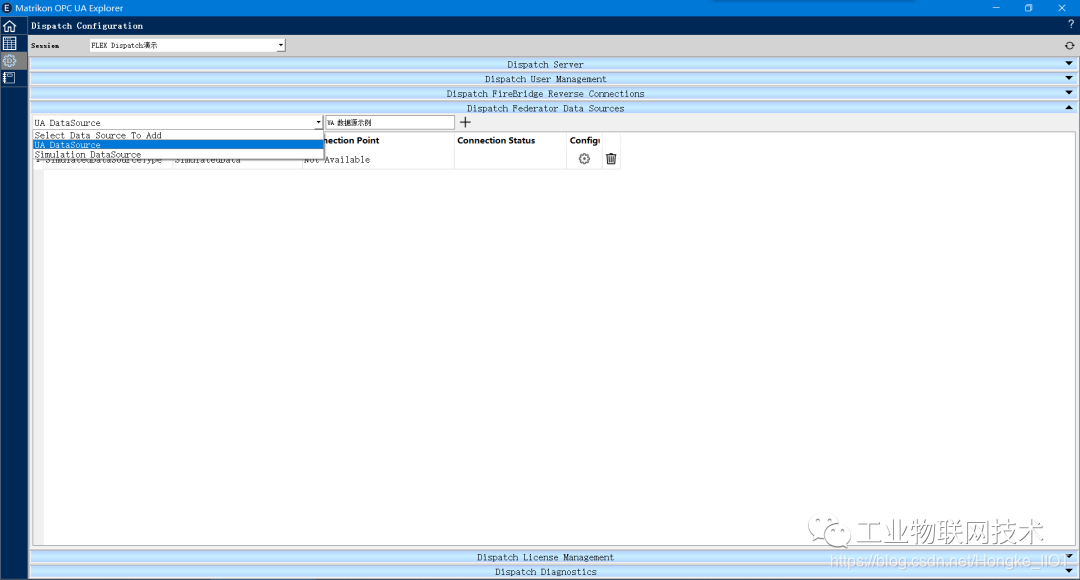Collapse Dispatch Federator Data Sources section
1080x580 pixels.
coord(552,108)
